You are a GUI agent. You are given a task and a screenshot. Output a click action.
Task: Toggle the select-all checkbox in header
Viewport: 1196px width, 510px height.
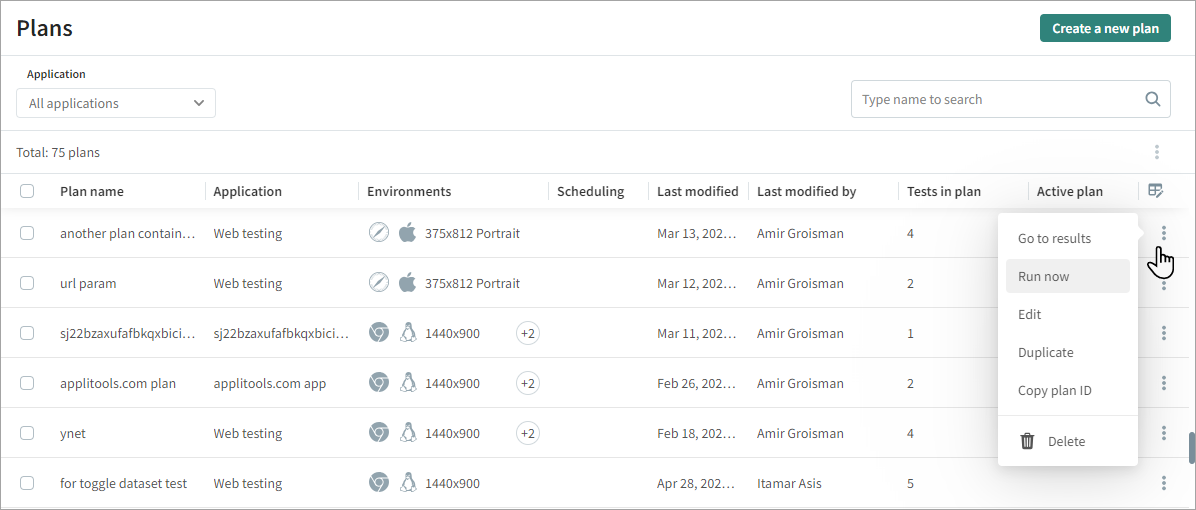click(27, 191)
